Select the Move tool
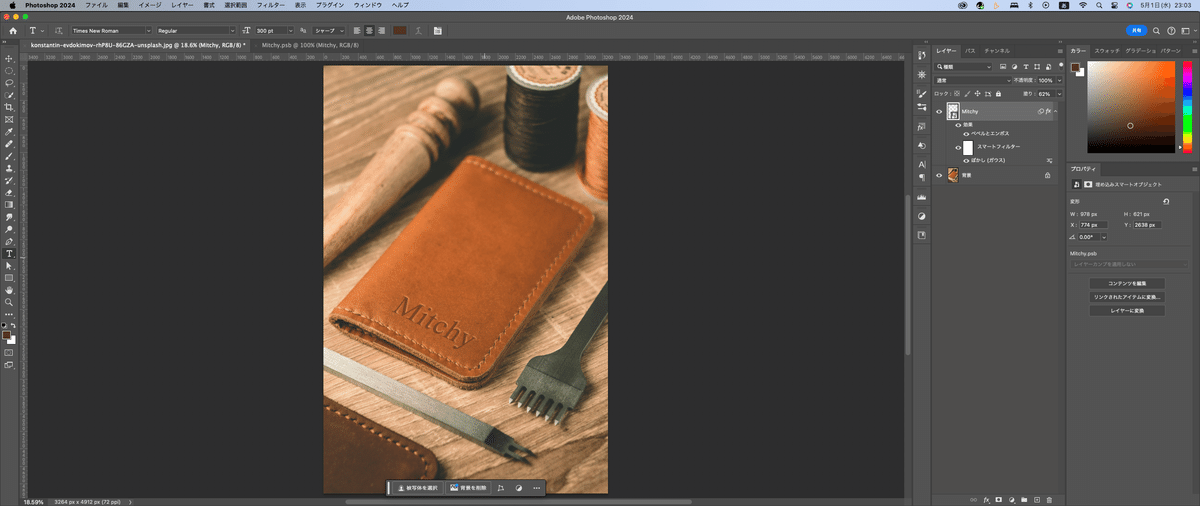 (9, 59)
